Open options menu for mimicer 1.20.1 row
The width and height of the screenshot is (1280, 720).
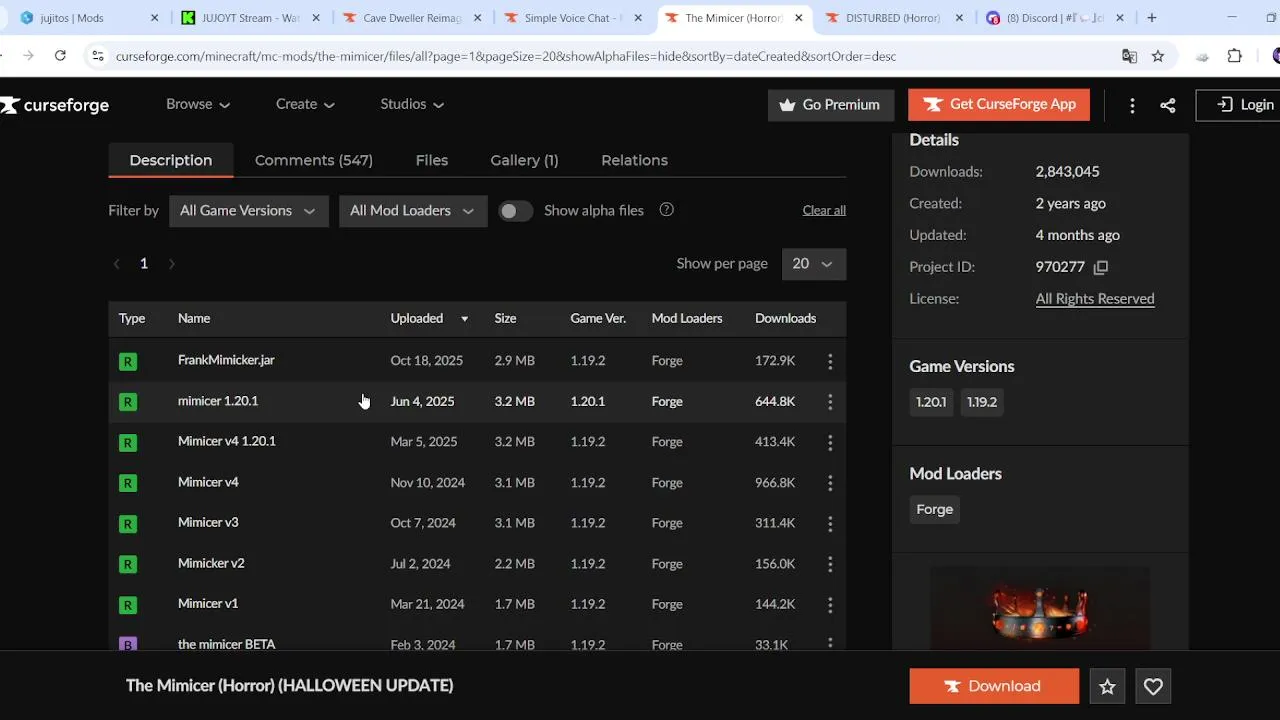pyautogui.click(x=830, y=402)
